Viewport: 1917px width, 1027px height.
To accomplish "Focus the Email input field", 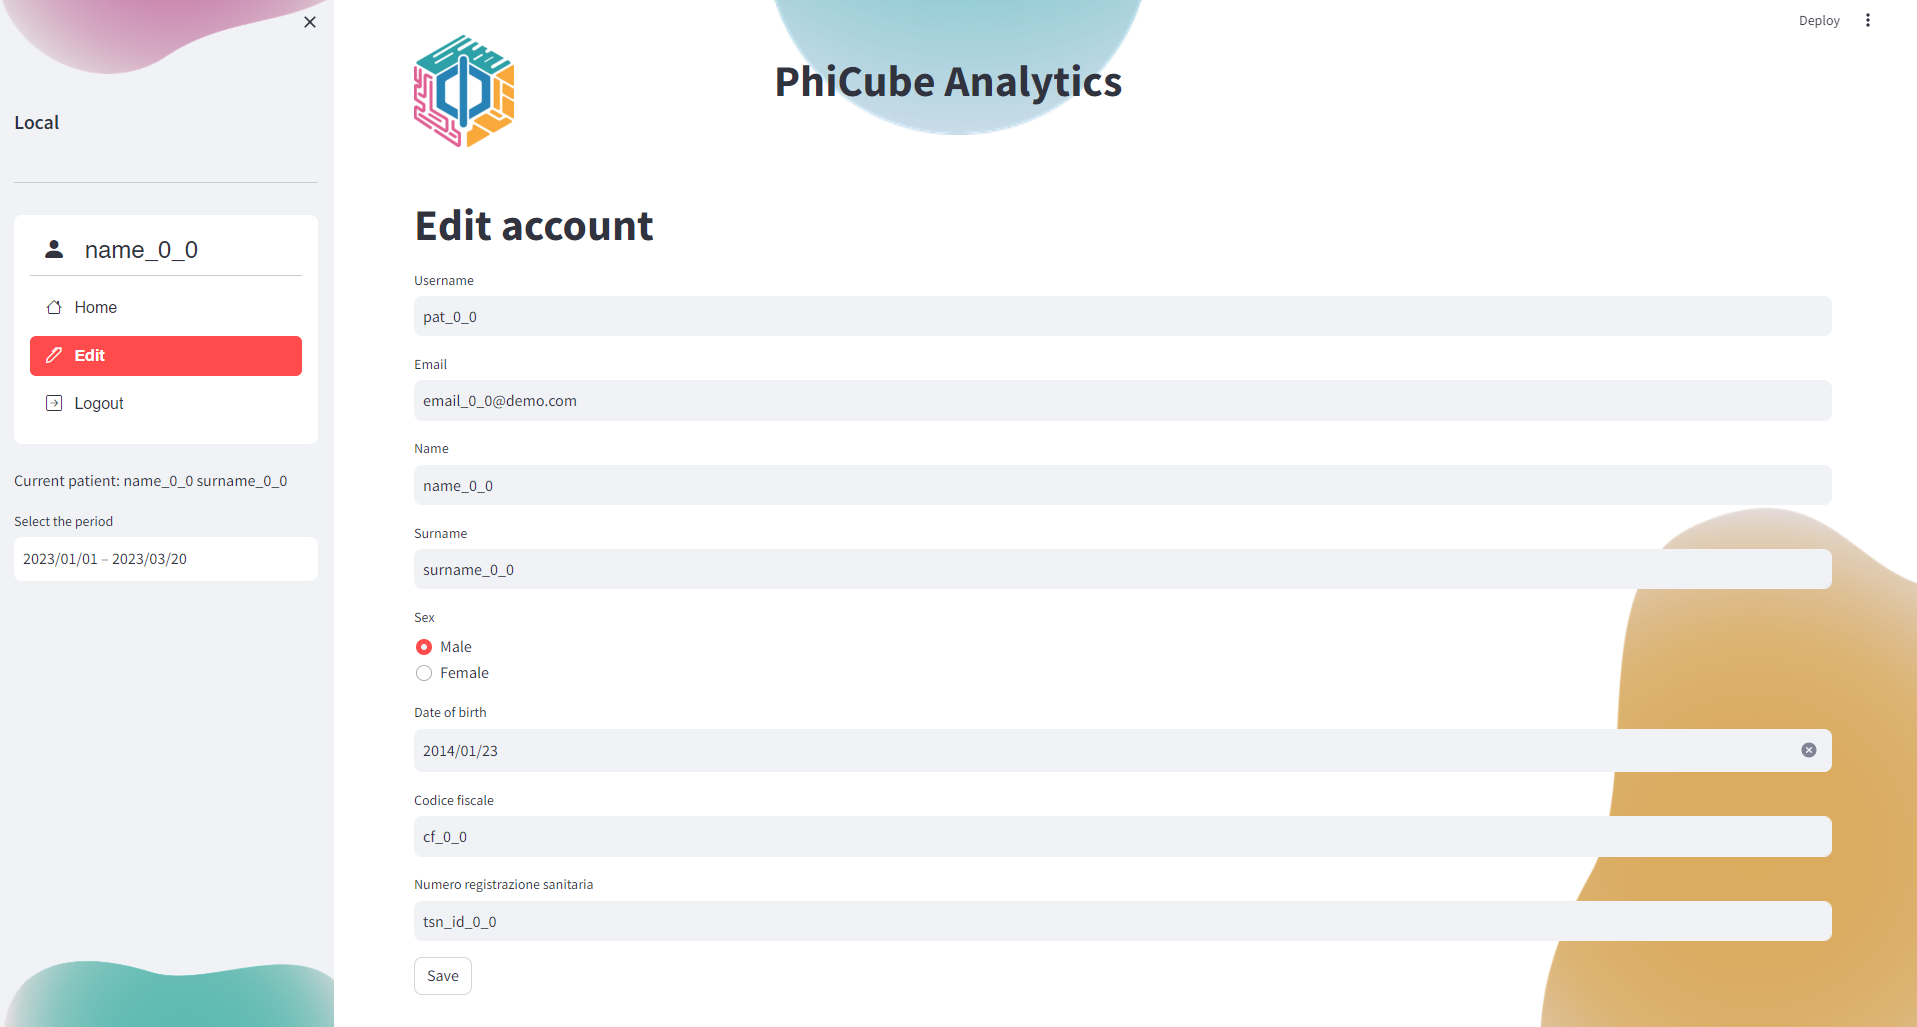I will click(x=1122, y=400).
